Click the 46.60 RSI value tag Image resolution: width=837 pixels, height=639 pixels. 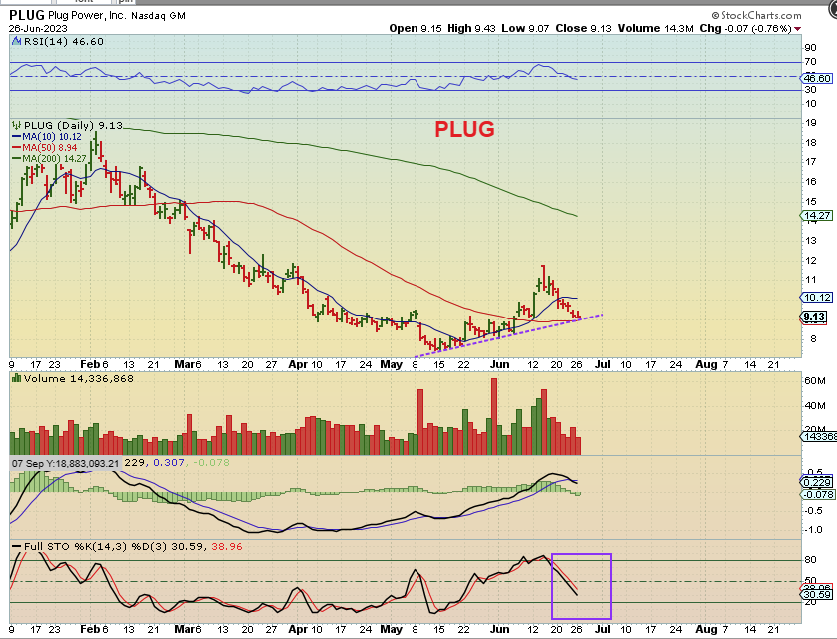tap(818, 77)
